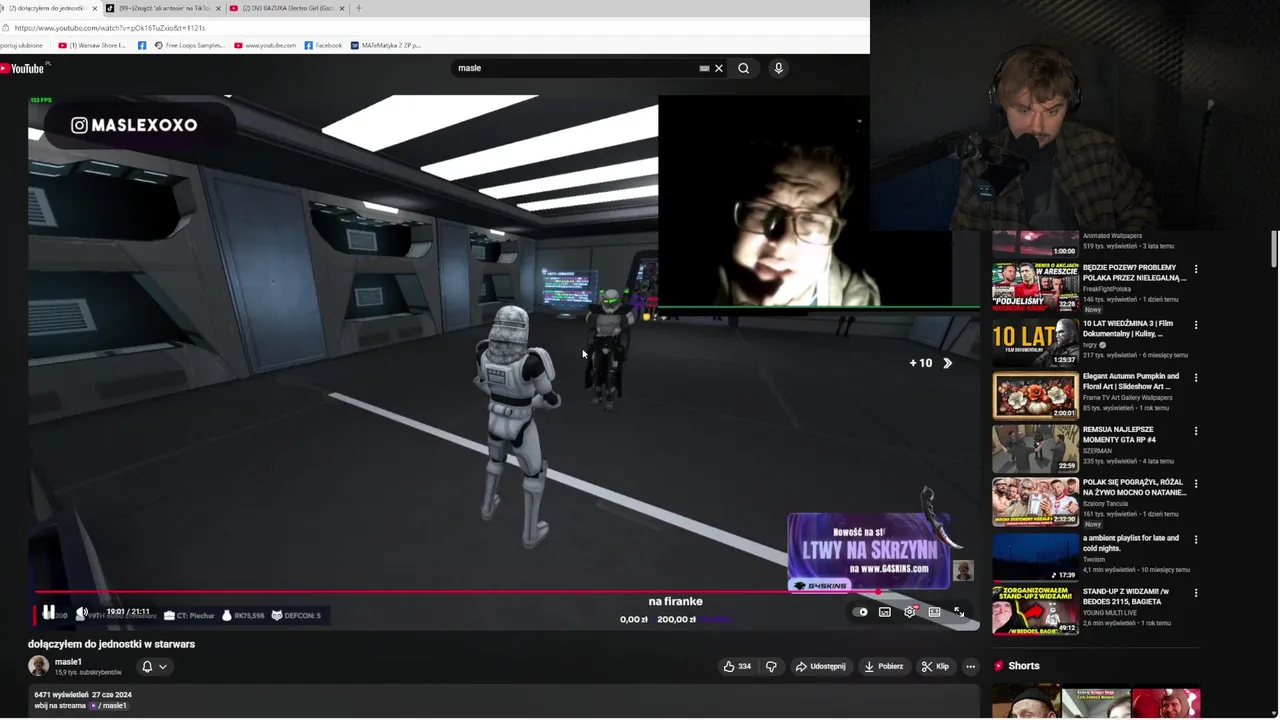
Task: Open the 'BĘDZIE POZEW? PROBLEMY POLAKA' video thumbnail
Action: pos(1035,287)
